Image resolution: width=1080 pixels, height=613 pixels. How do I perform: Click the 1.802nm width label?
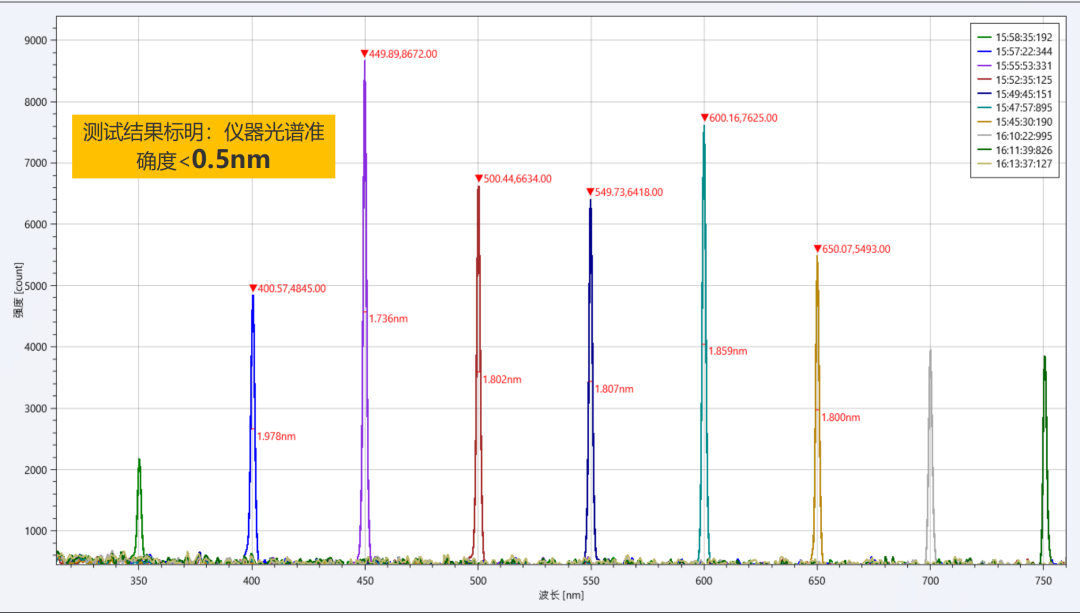click(x=502, y=380)
